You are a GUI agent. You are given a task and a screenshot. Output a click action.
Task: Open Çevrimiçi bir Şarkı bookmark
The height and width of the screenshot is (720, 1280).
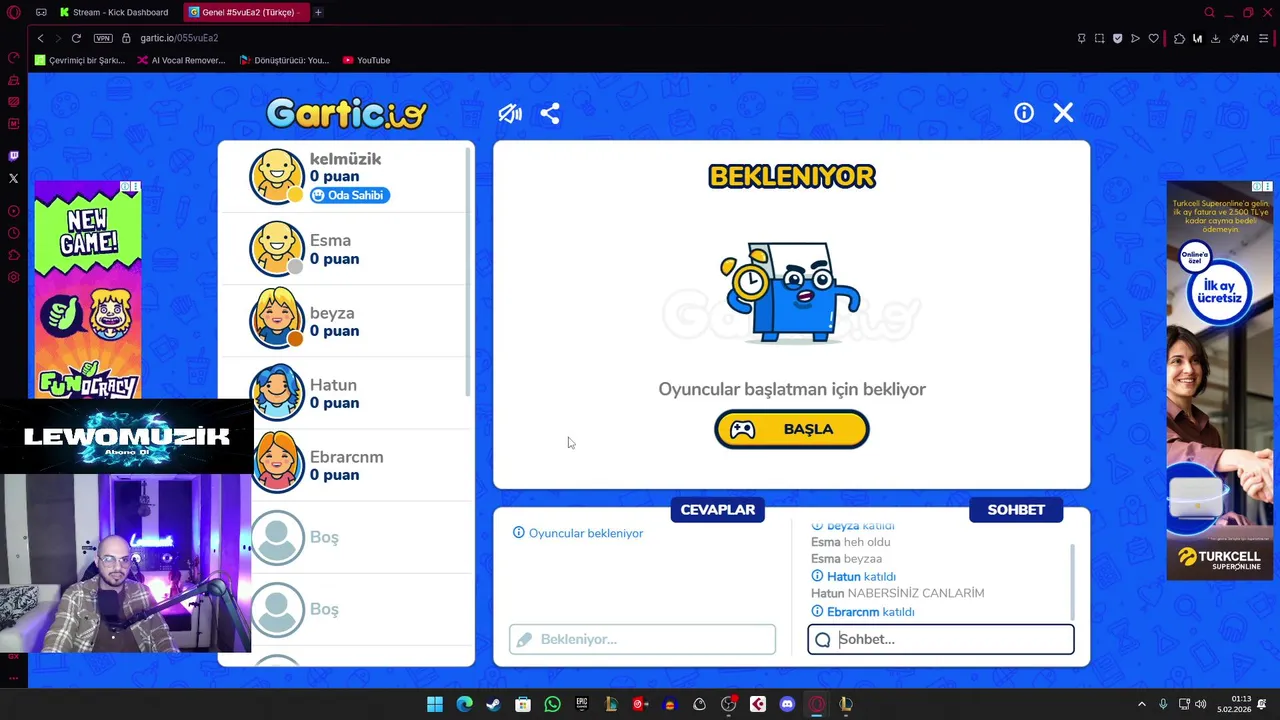[80, 60]
